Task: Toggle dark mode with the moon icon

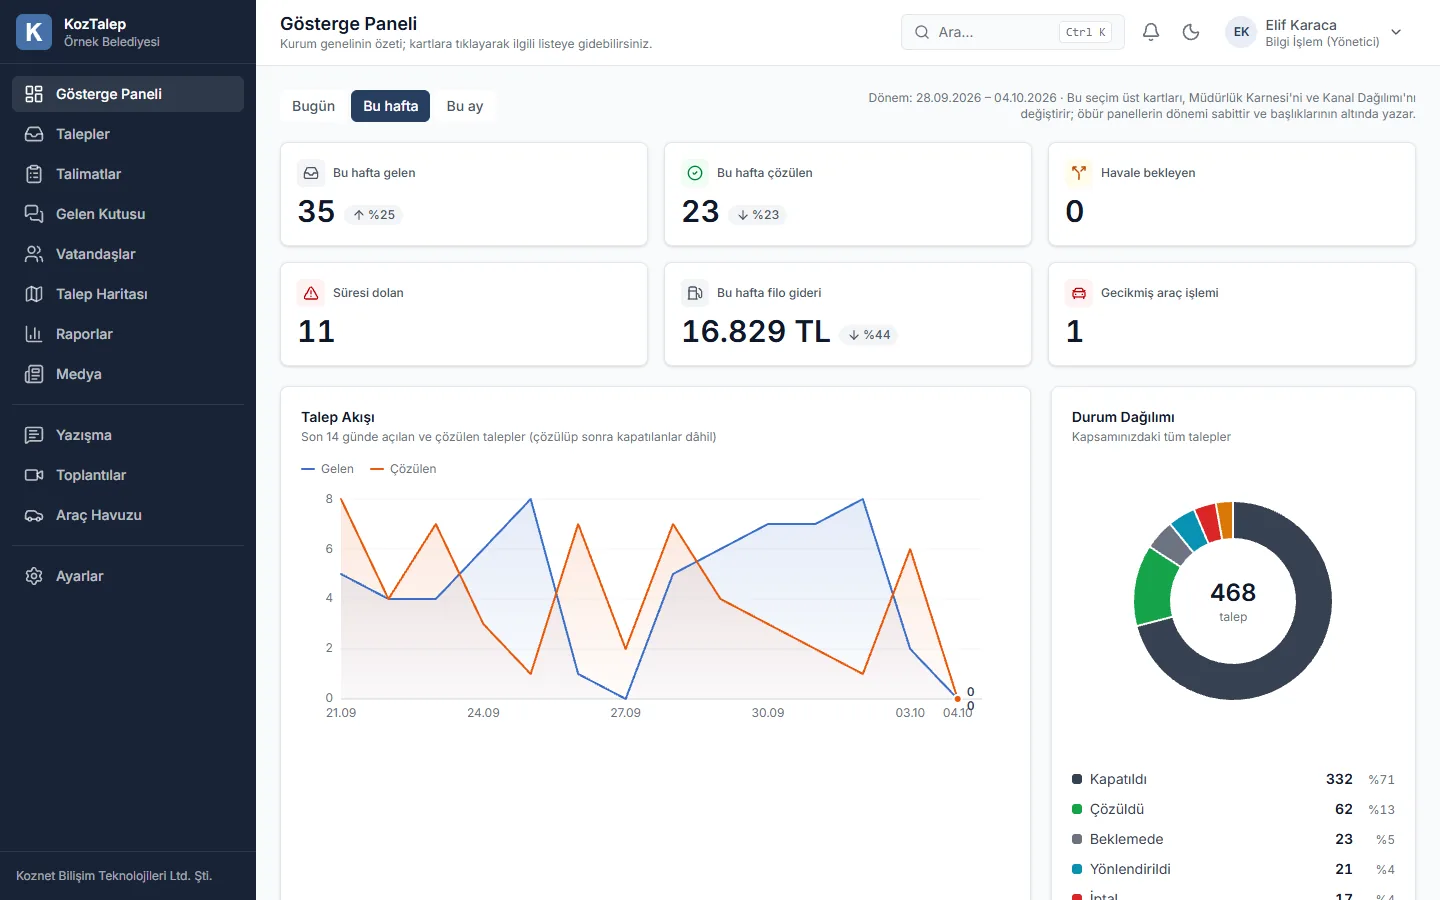Action: point(1191,32)
